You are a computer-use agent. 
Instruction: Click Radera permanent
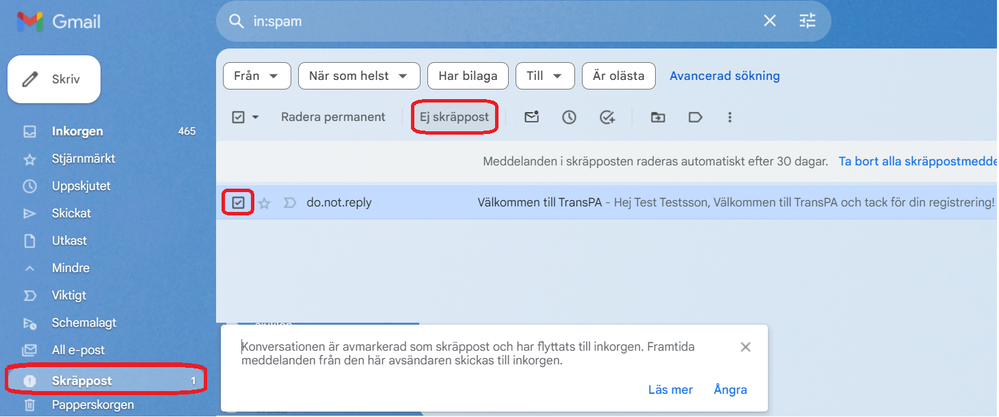[x=333, y=117]
